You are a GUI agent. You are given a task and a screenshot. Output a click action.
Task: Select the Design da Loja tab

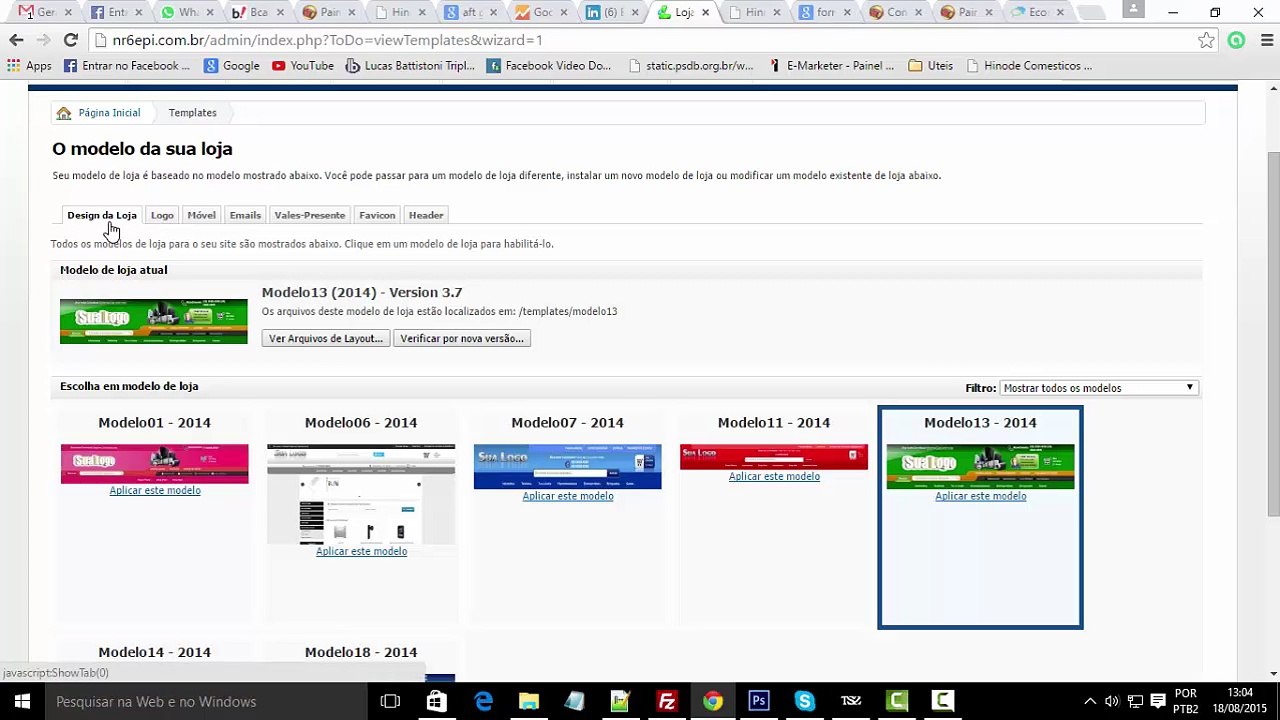coord(102,215)
